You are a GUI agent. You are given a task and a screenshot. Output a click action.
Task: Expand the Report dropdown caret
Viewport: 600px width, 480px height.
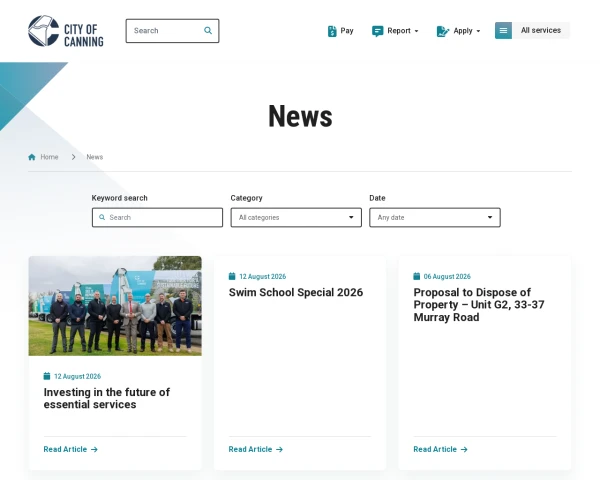click(x=416, y=31)
